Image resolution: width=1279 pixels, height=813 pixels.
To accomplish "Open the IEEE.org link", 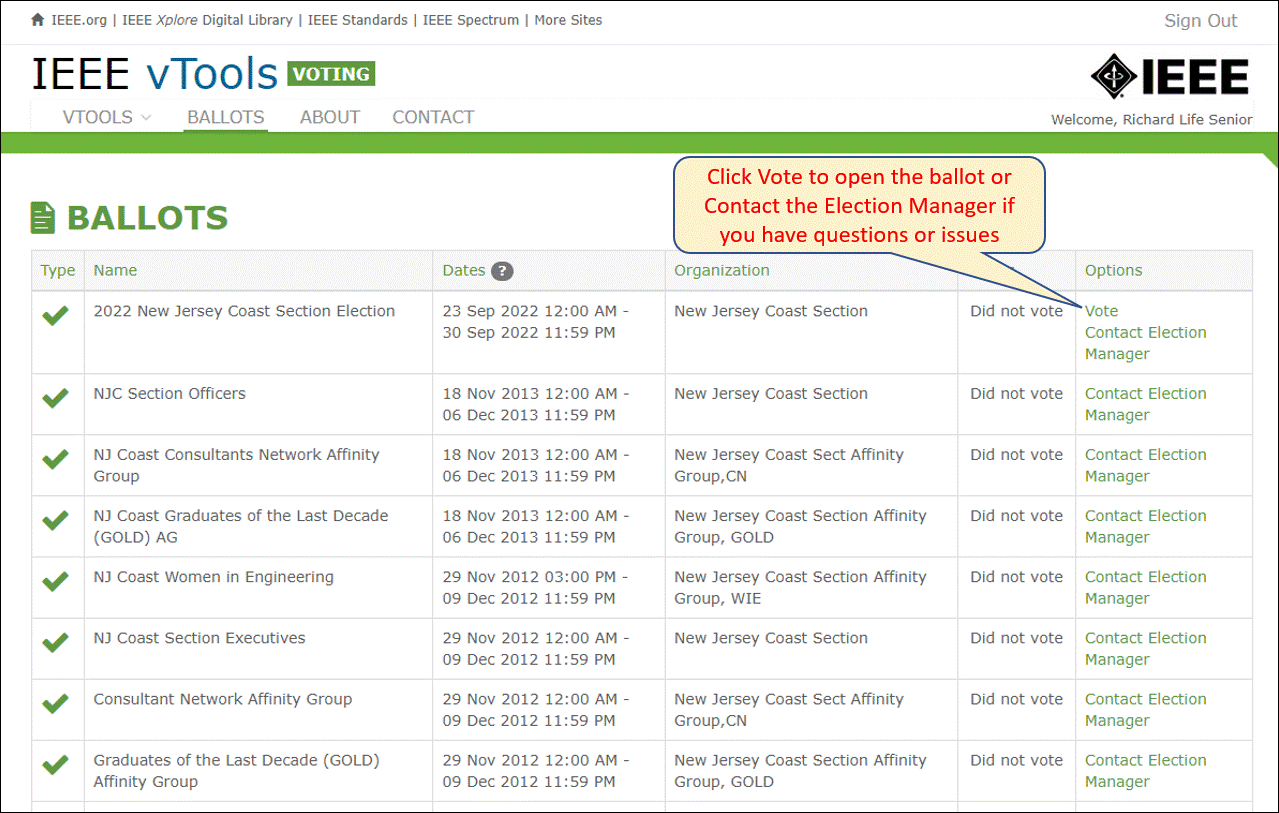I will click(78, 20).
